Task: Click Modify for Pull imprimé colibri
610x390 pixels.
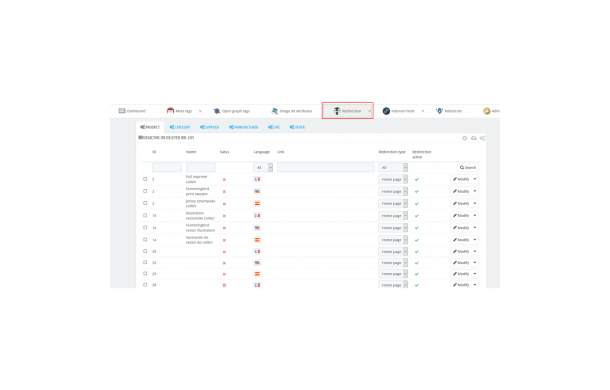Action: (x=461, y=179)
